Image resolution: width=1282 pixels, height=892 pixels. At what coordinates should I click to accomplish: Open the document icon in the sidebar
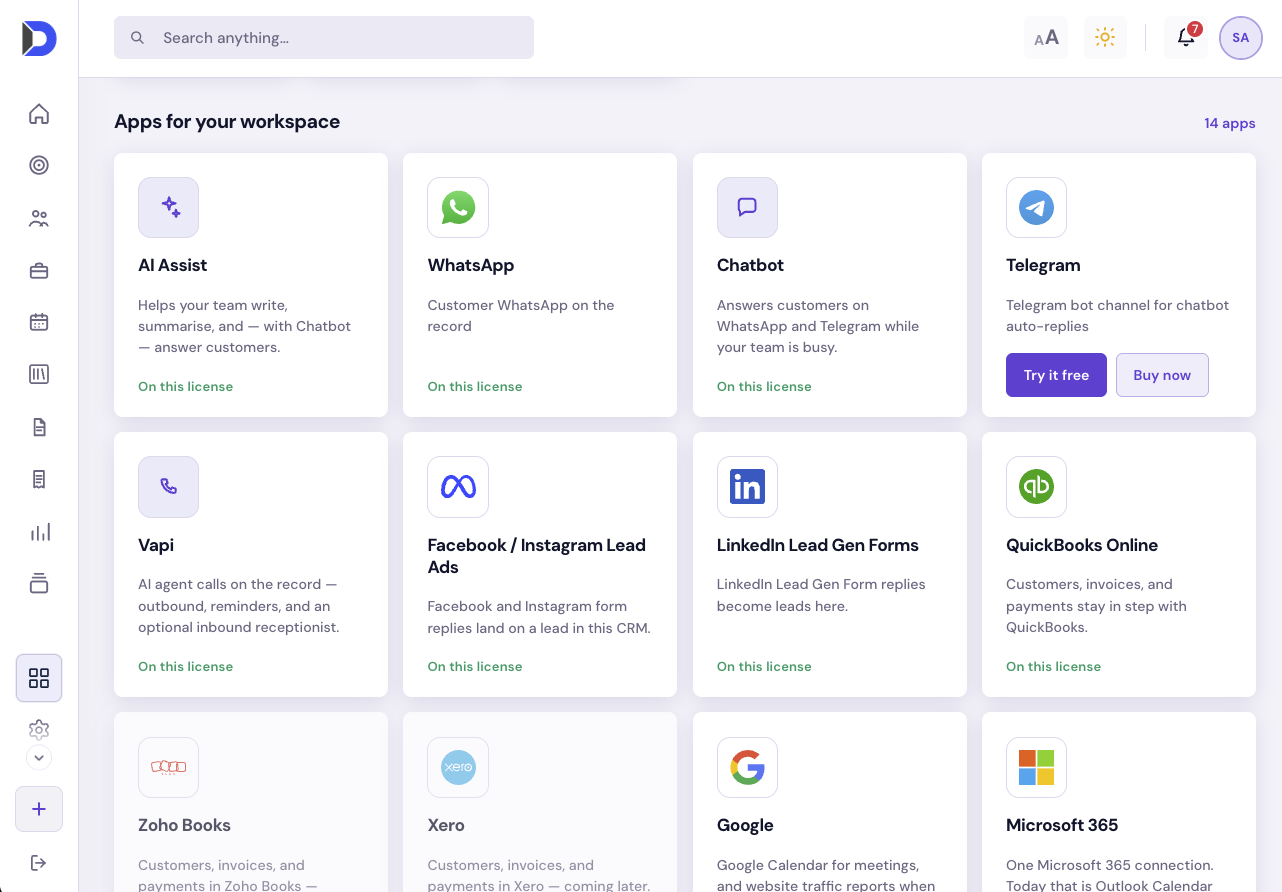point(39,427)
